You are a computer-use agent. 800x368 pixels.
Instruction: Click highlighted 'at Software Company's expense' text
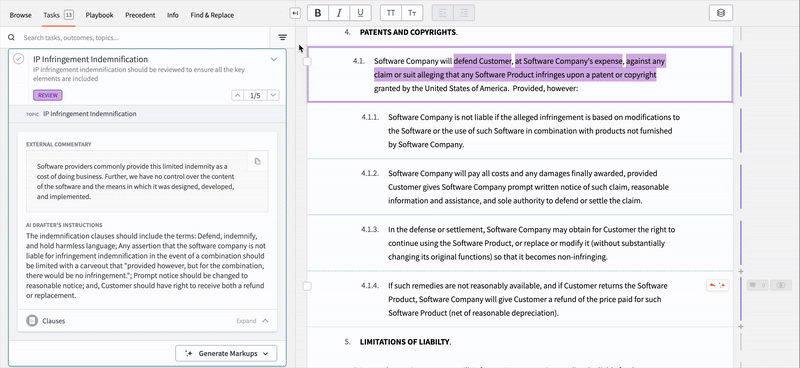(x=569, y=61)
